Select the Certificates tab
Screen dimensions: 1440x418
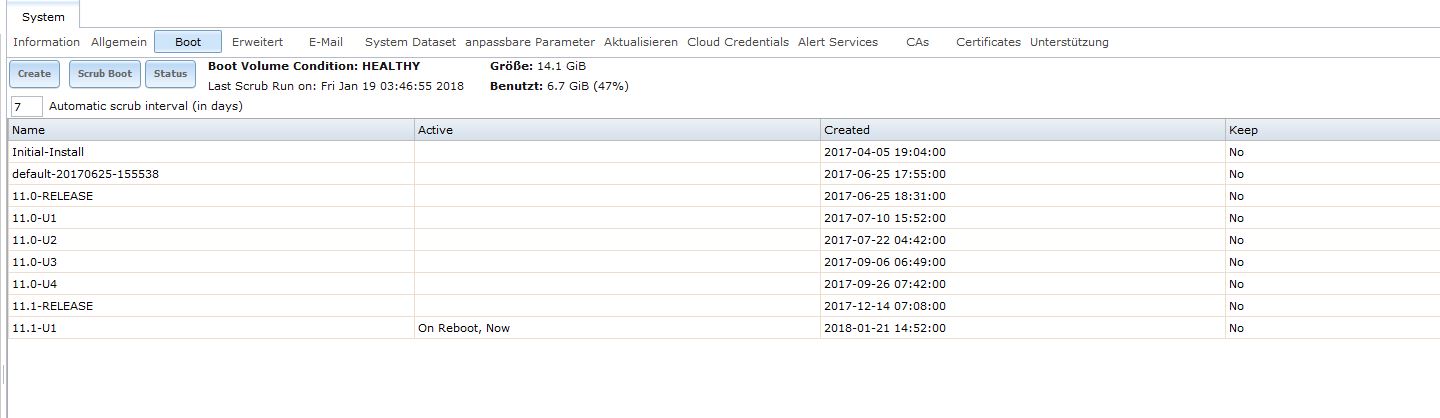[988, 42]
